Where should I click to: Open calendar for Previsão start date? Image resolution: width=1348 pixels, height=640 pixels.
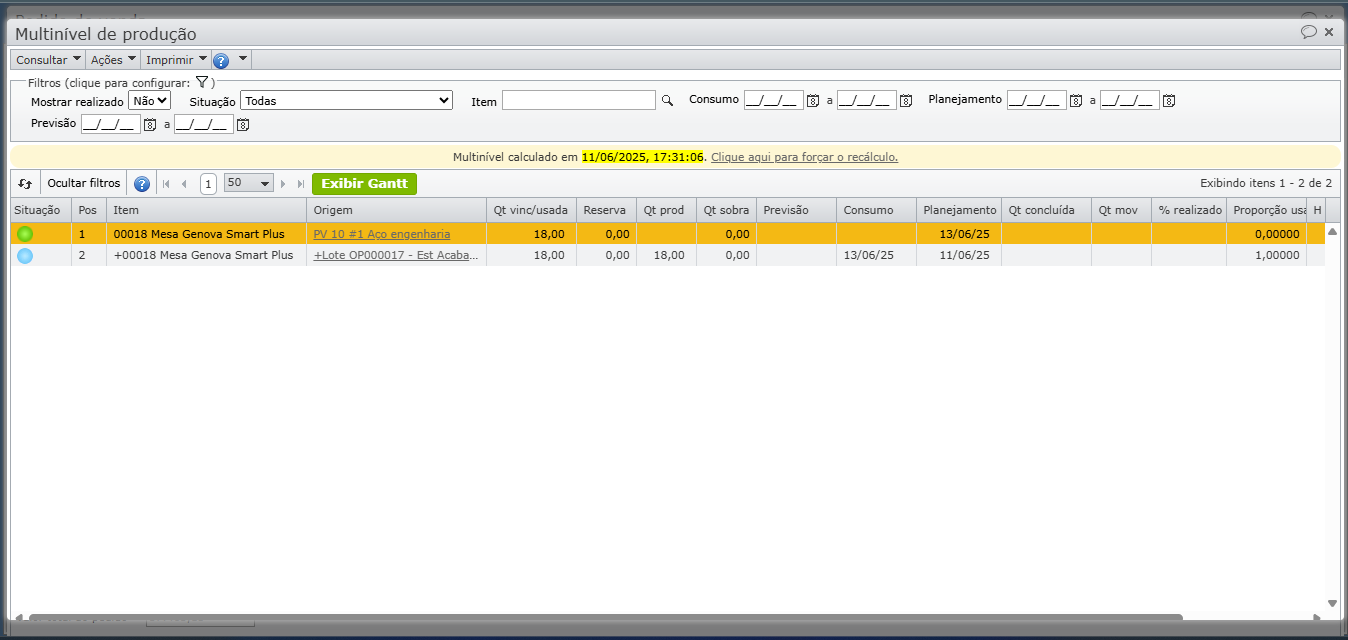(150, 125)
